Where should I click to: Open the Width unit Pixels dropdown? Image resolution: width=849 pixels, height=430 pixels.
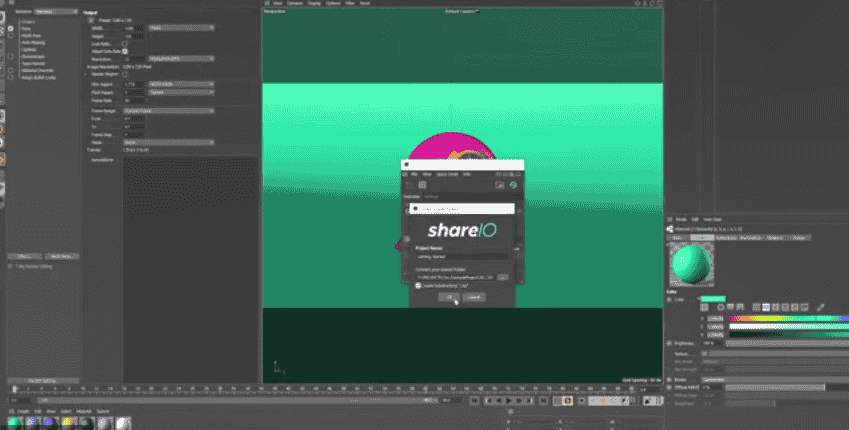click(181, 28)
